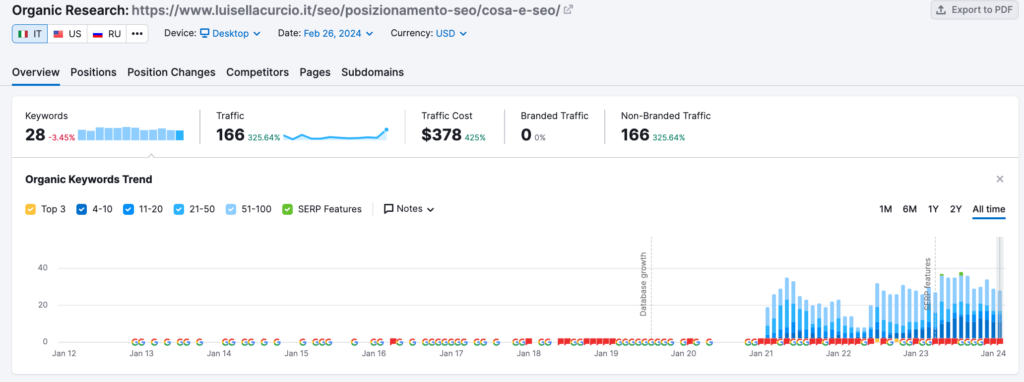Click the Jan 24 axis label

point(993,353)
